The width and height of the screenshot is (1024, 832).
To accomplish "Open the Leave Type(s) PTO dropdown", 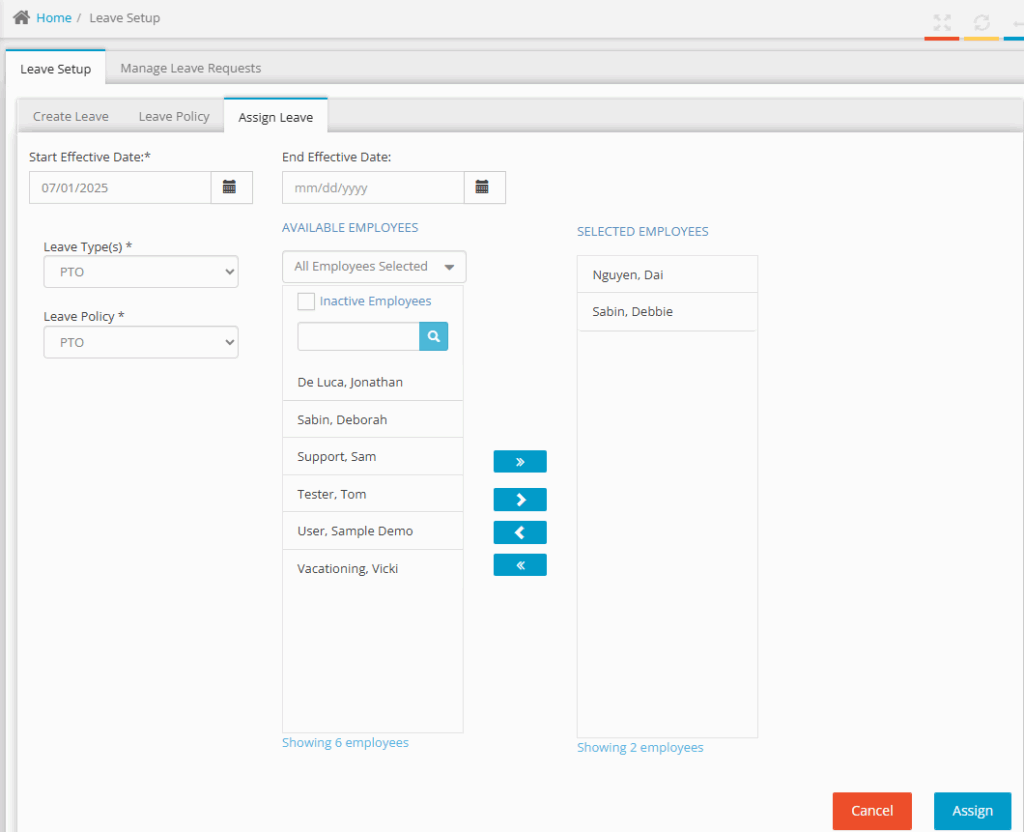I will [x=141, y=272].
